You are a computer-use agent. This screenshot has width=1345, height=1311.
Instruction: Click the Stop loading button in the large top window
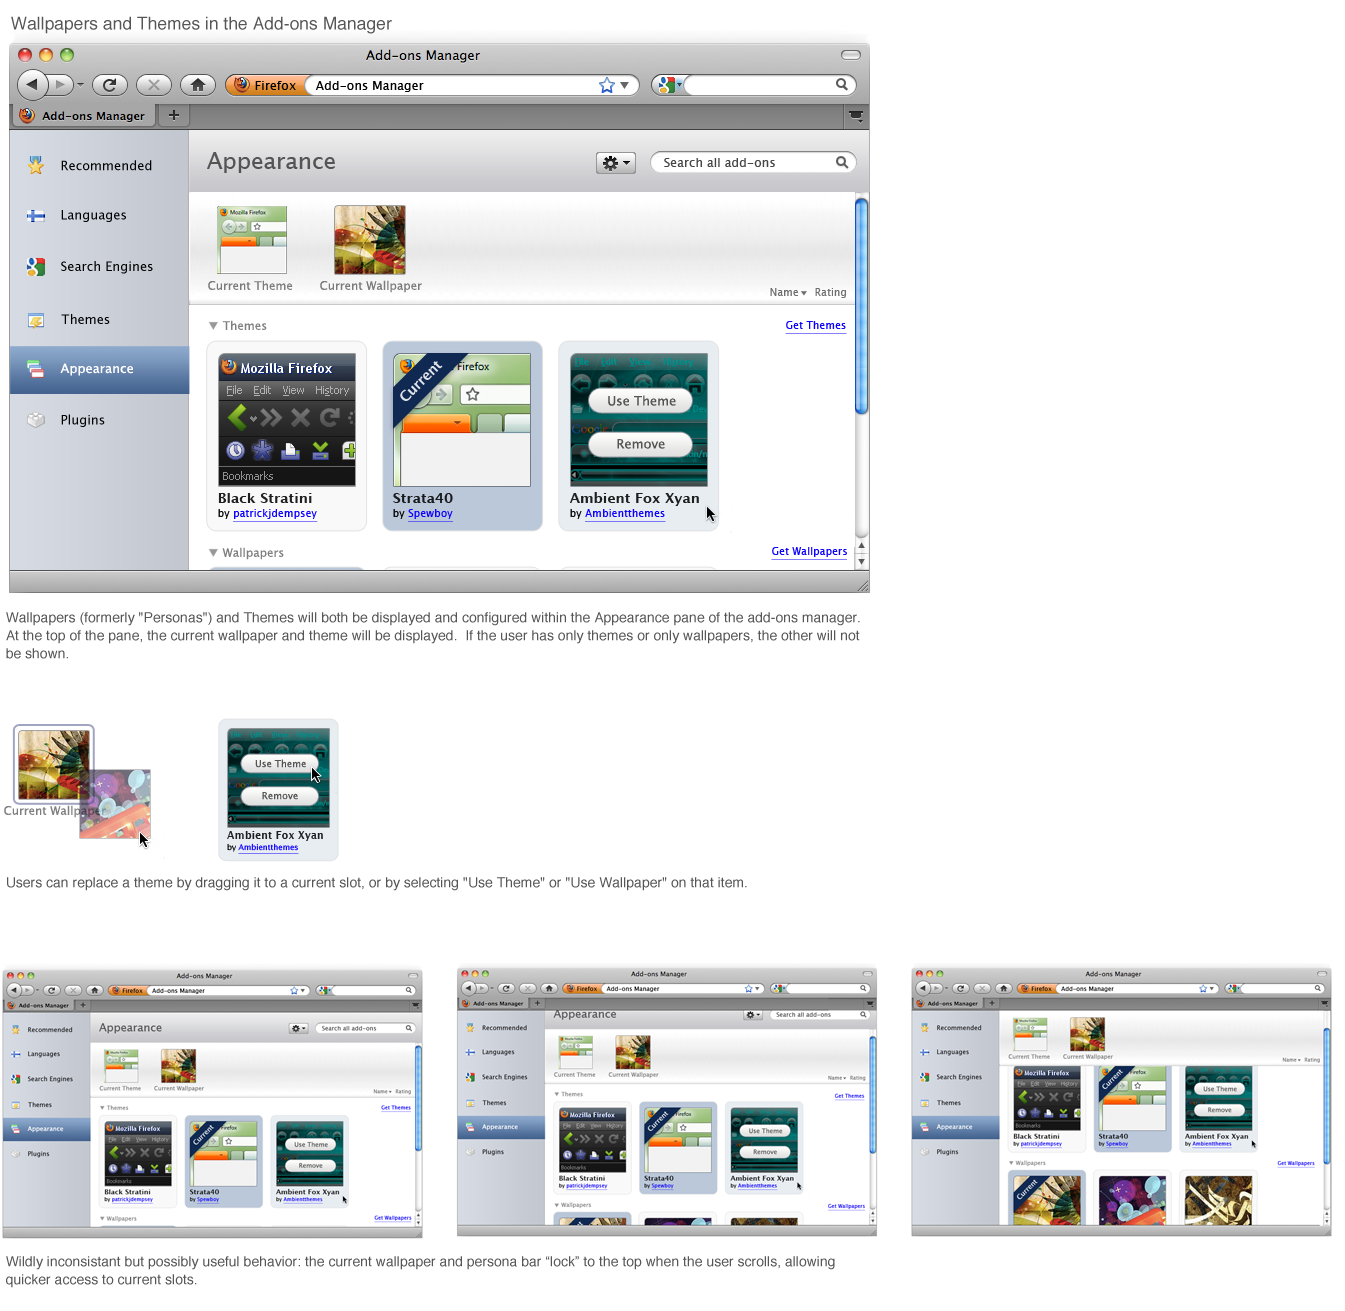(x=153, y=85)
